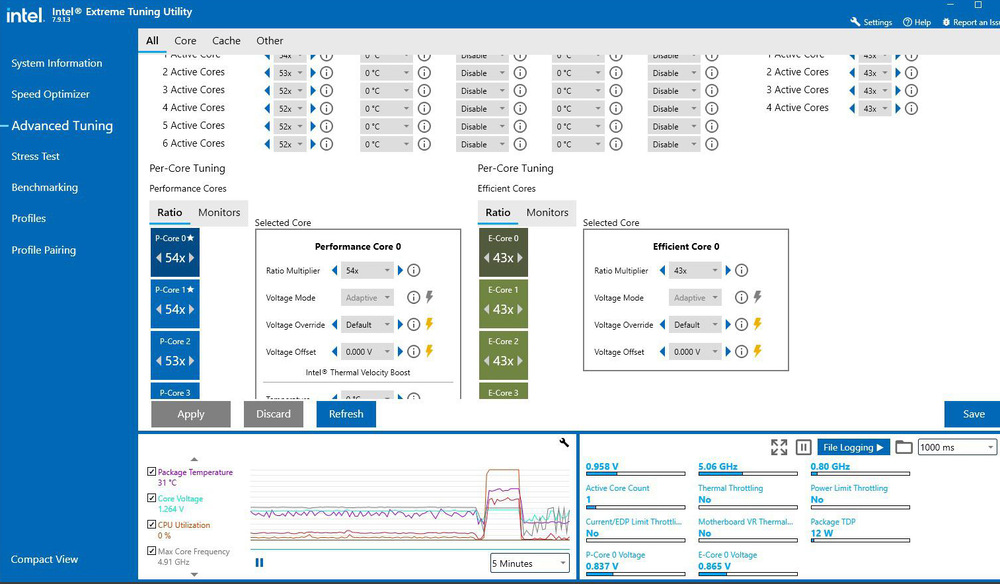
Task: Open the Performance Core 0 Voltage Offset dropdown
Action: [367, 351]
